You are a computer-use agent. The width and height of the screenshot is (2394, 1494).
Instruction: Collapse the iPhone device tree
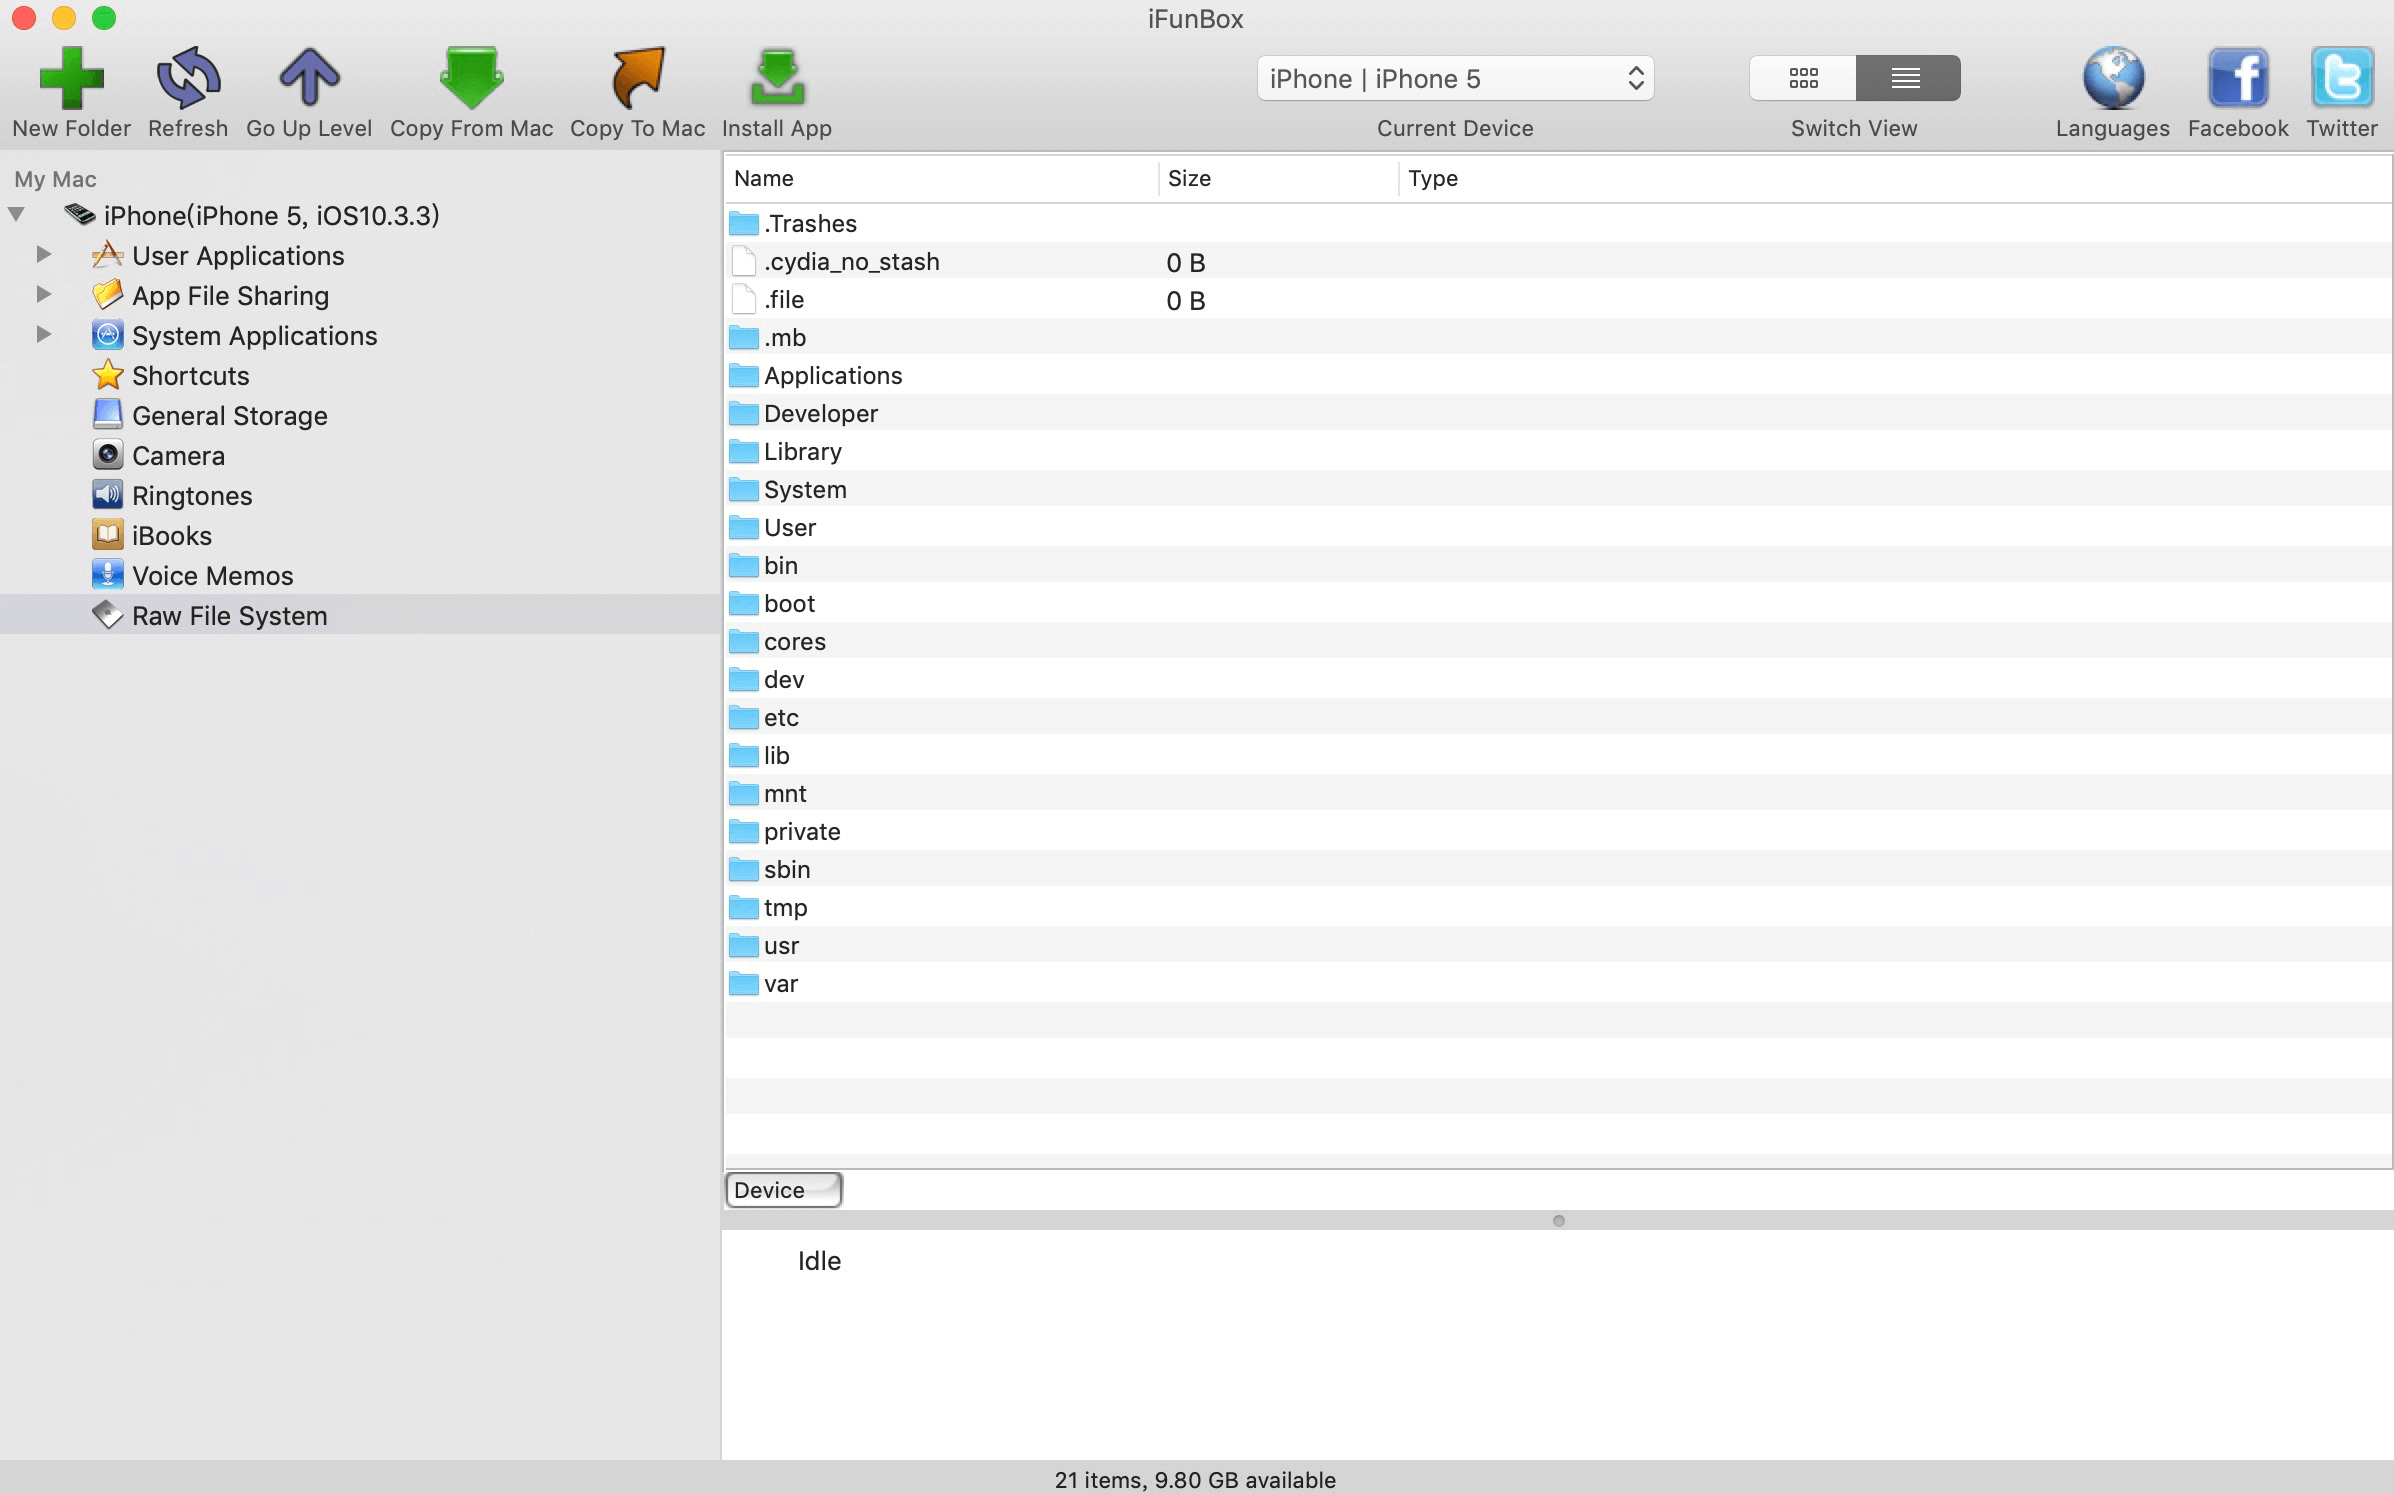pos(17,215)
